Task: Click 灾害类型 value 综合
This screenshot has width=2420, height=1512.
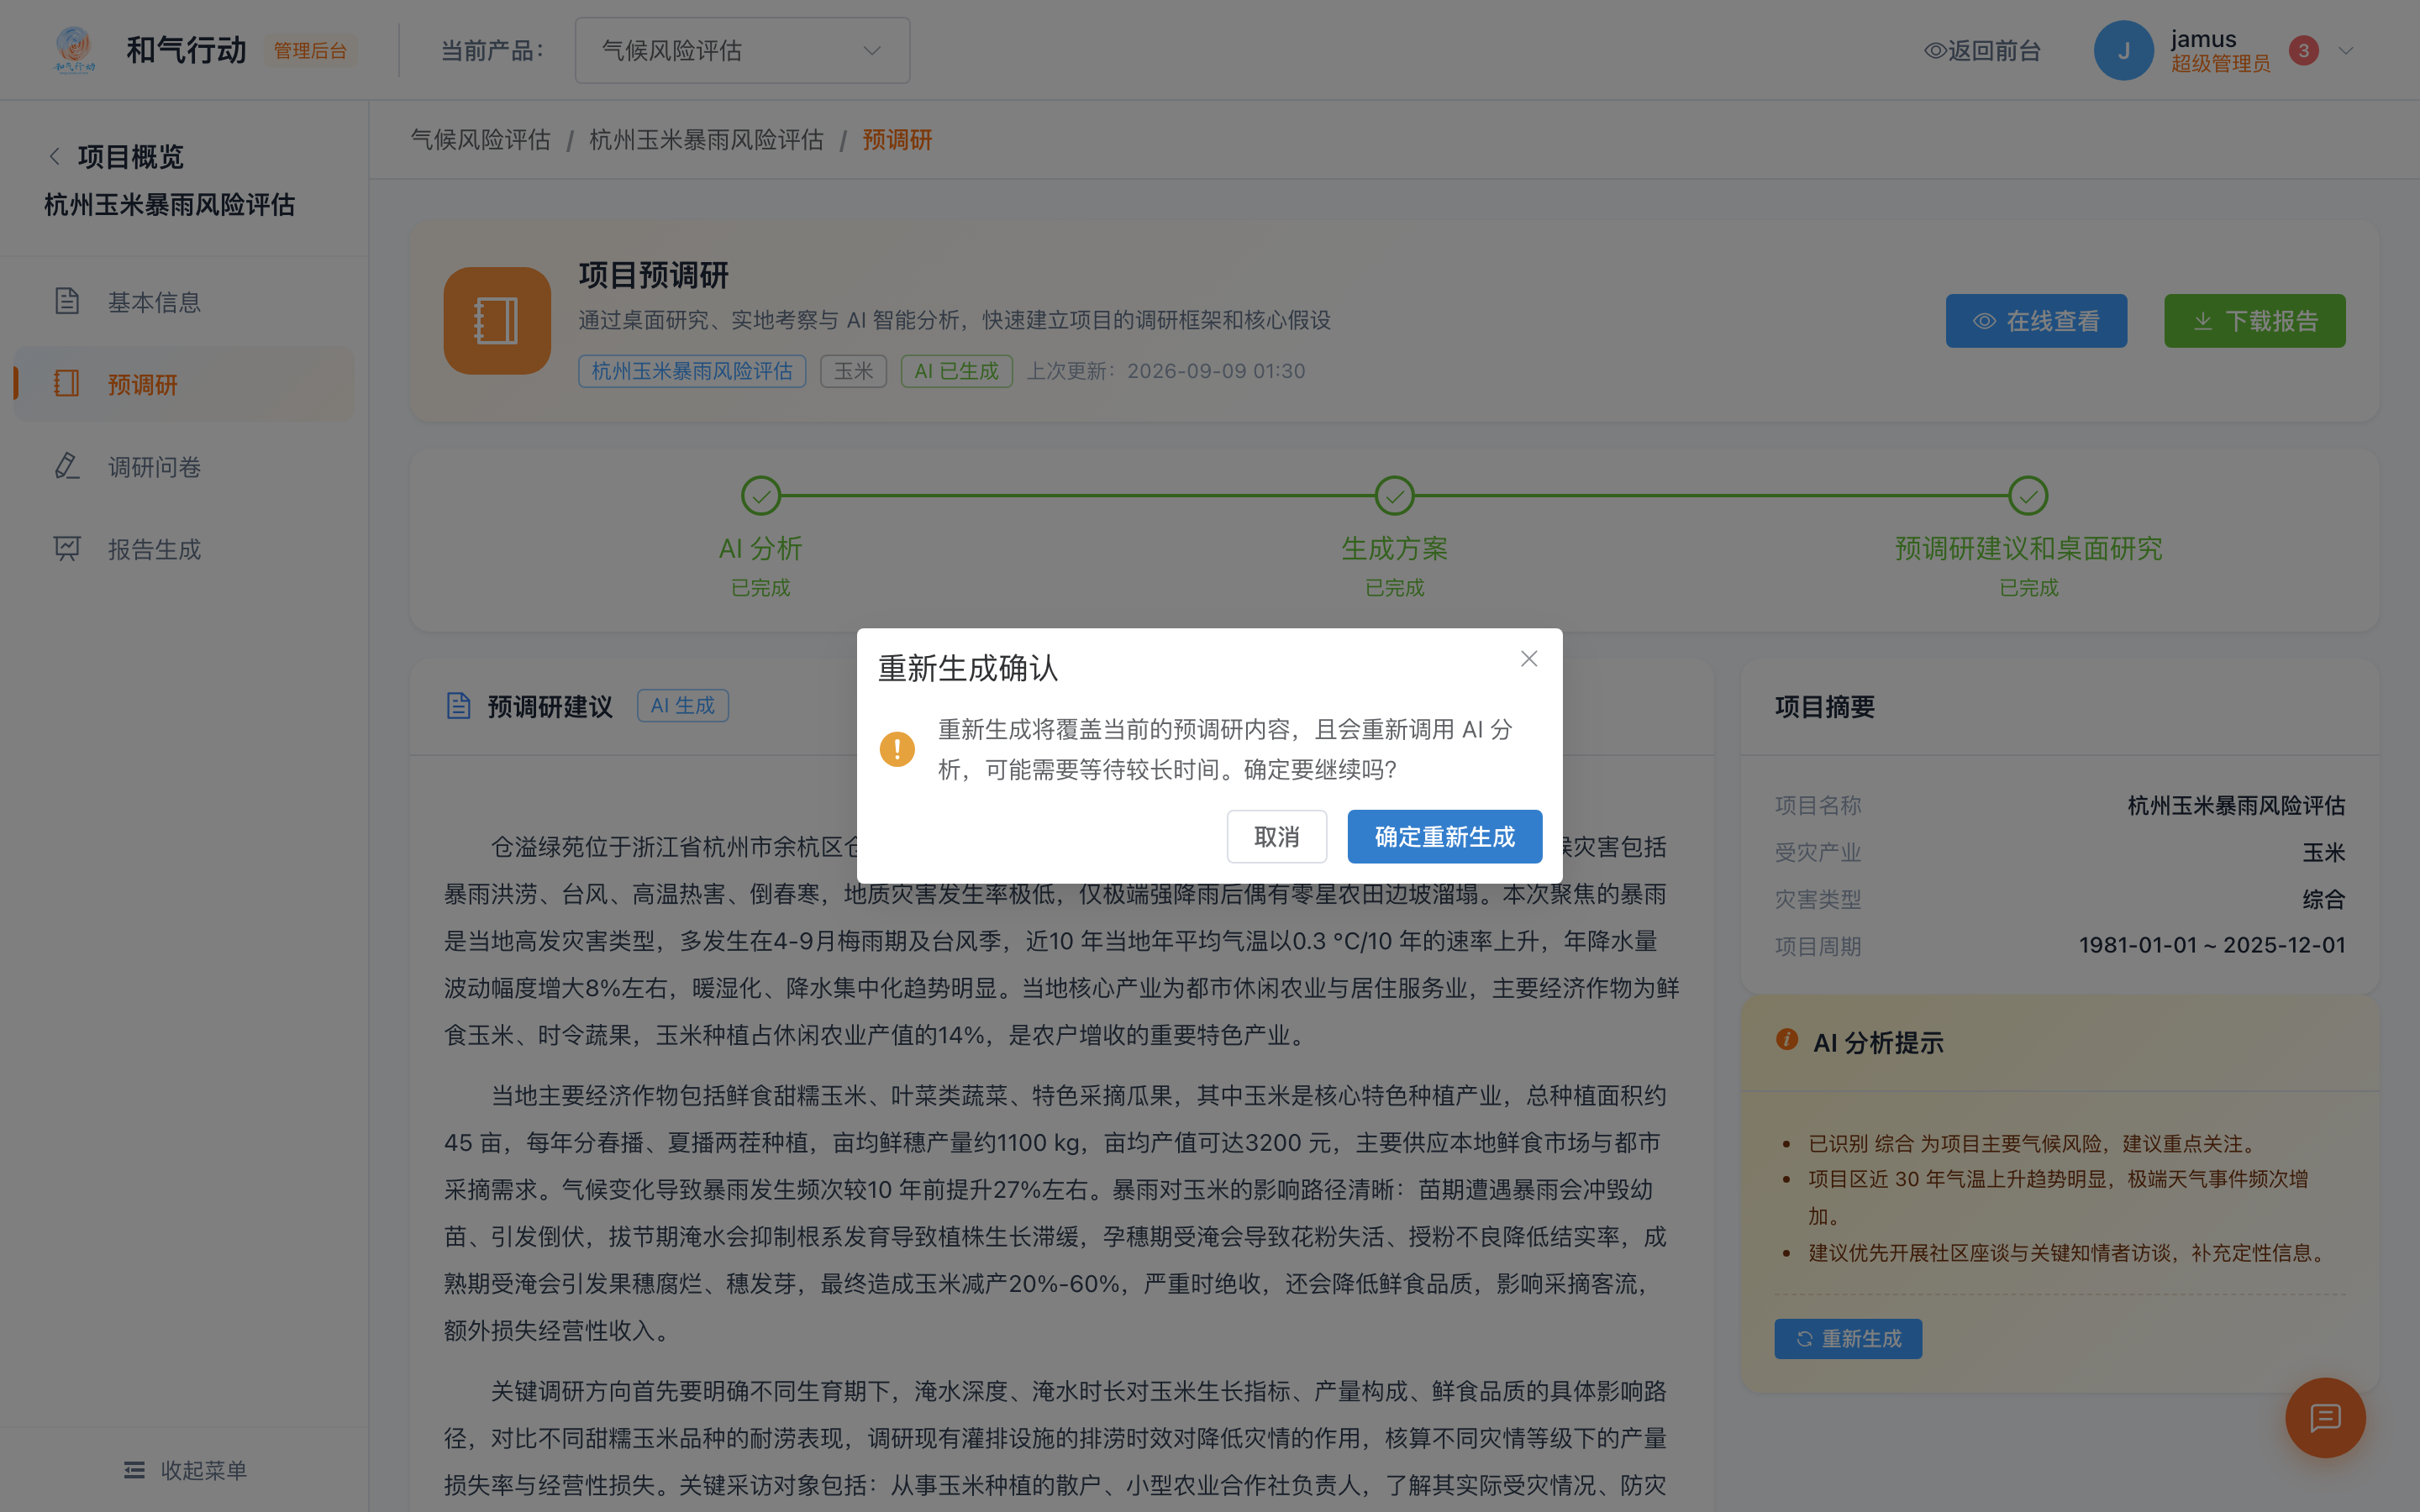Action: click(2323, 899)
